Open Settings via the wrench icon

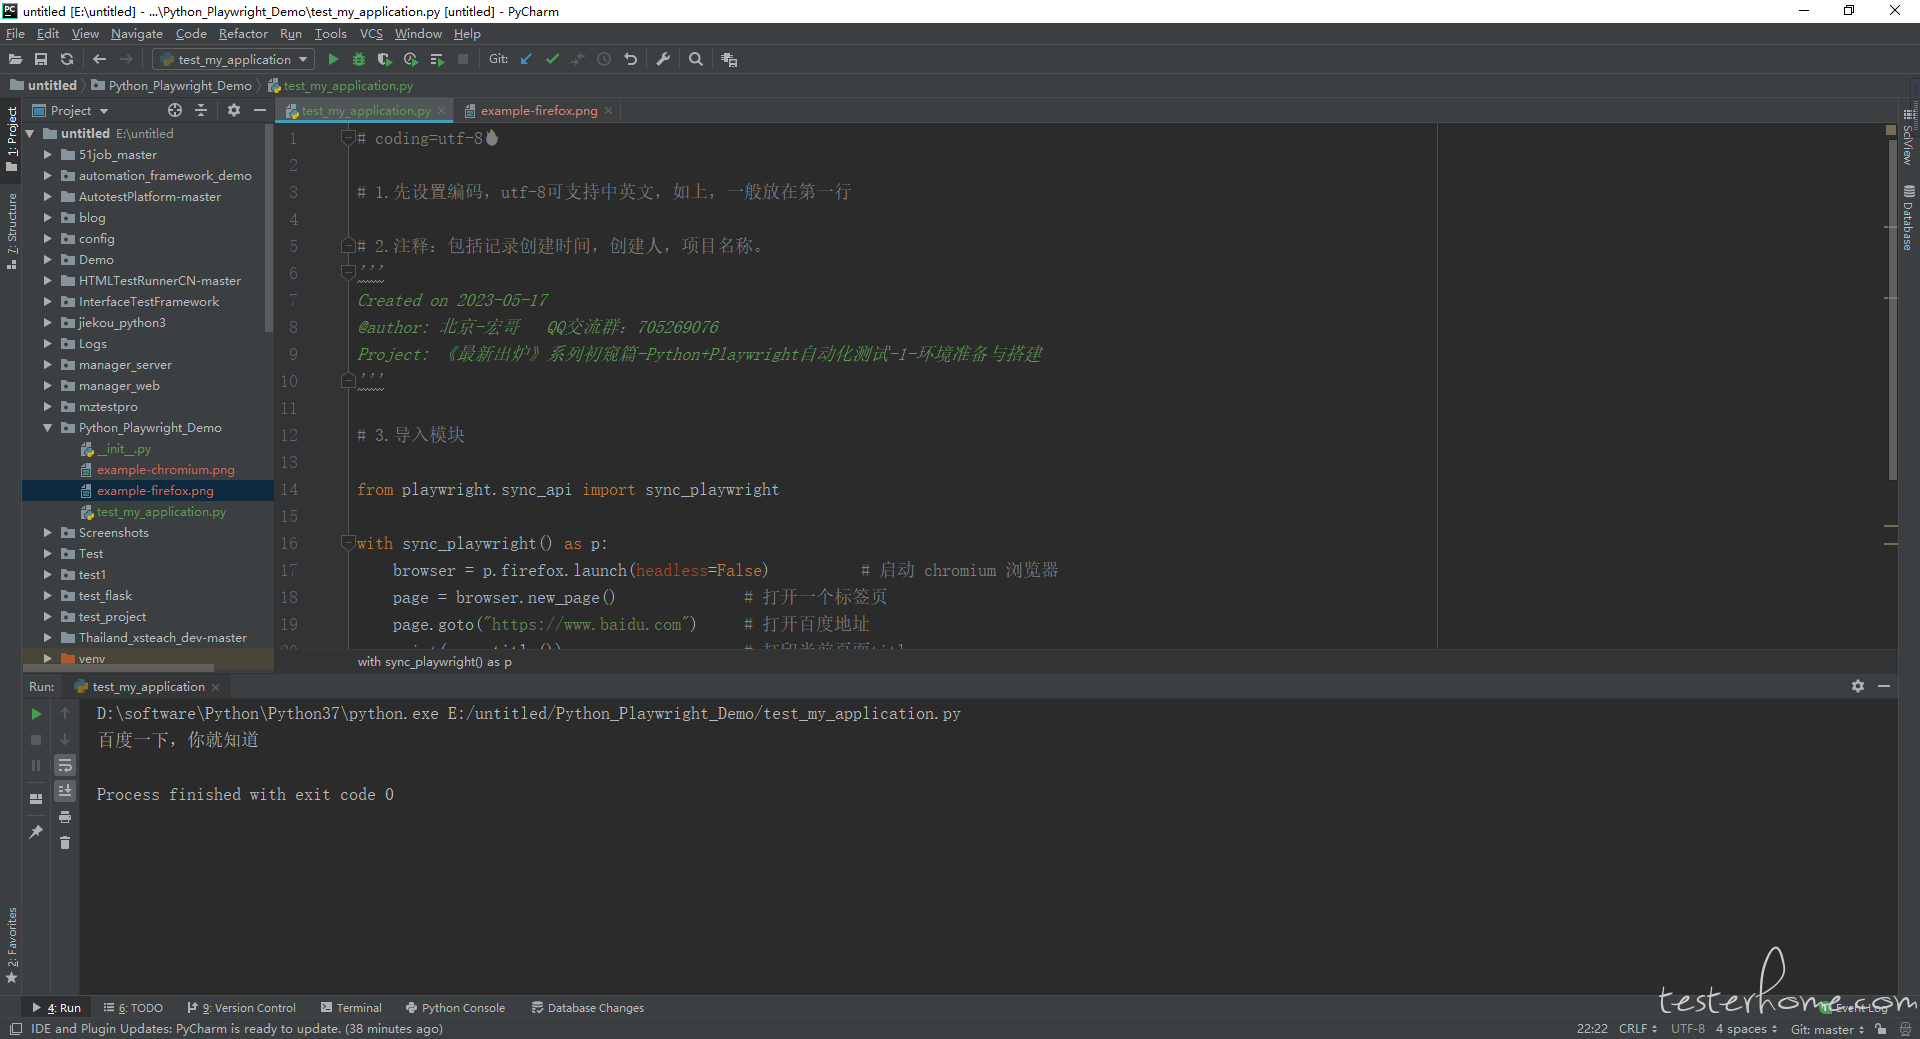(663, 60)
